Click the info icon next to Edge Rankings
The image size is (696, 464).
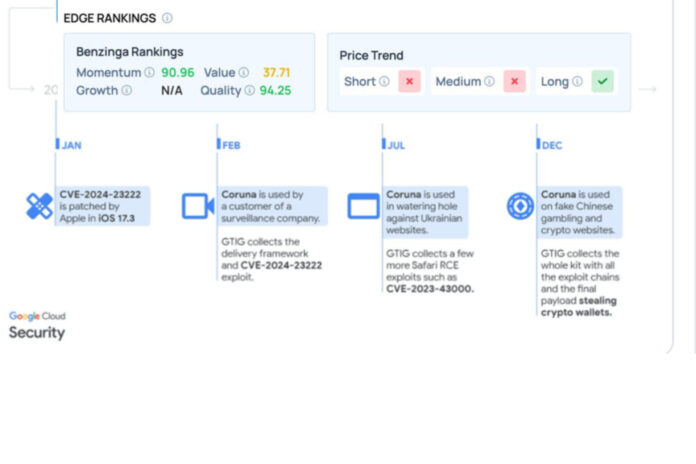click(167, 18)
